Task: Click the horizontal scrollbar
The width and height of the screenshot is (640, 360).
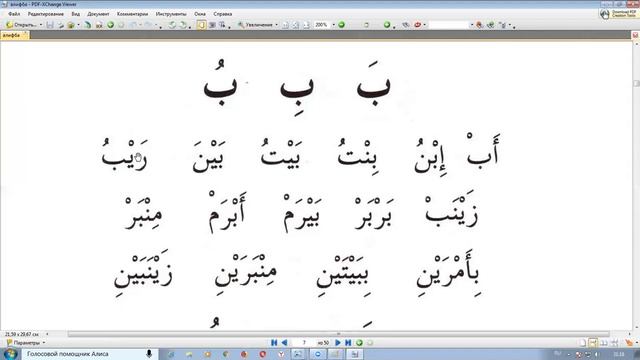Action: 338,334
